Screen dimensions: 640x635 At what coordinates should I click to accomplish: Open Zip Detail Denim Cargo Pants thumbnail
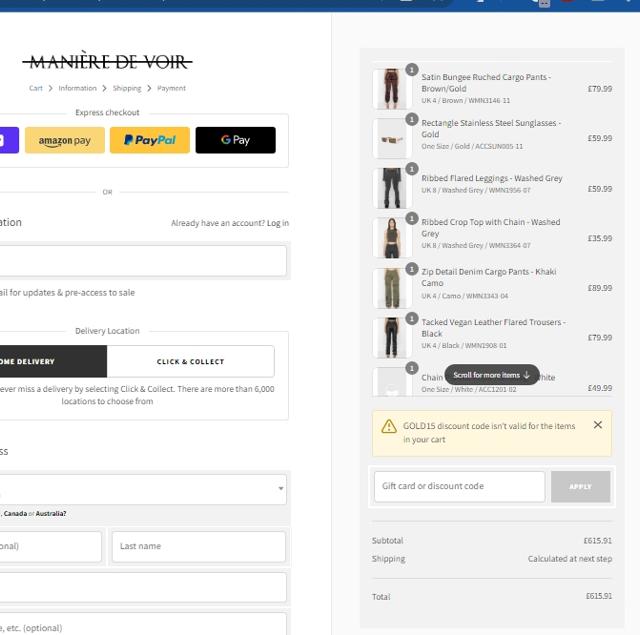click(x=391, y=288)
